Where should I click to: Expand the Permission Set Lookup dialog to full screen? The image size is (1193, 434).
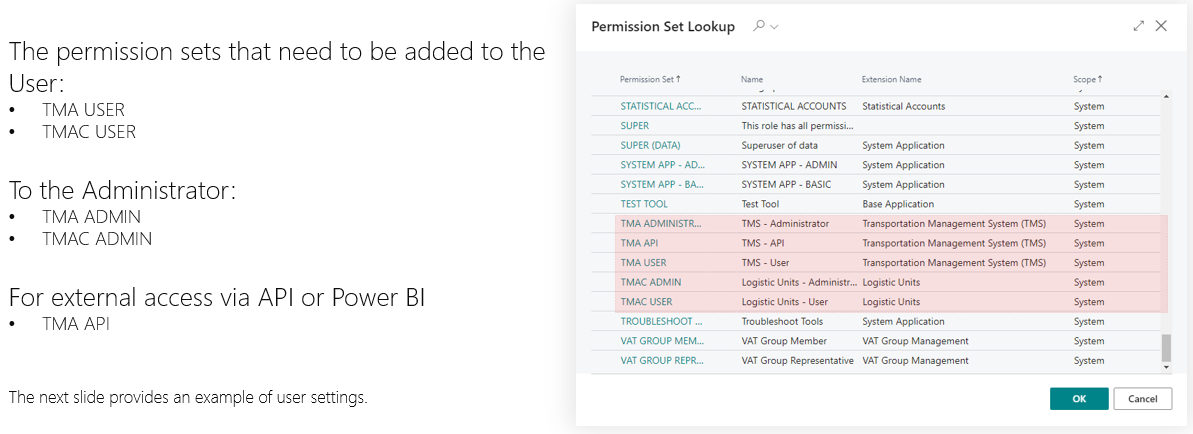pyautogui.click(x=1139, y=26)
